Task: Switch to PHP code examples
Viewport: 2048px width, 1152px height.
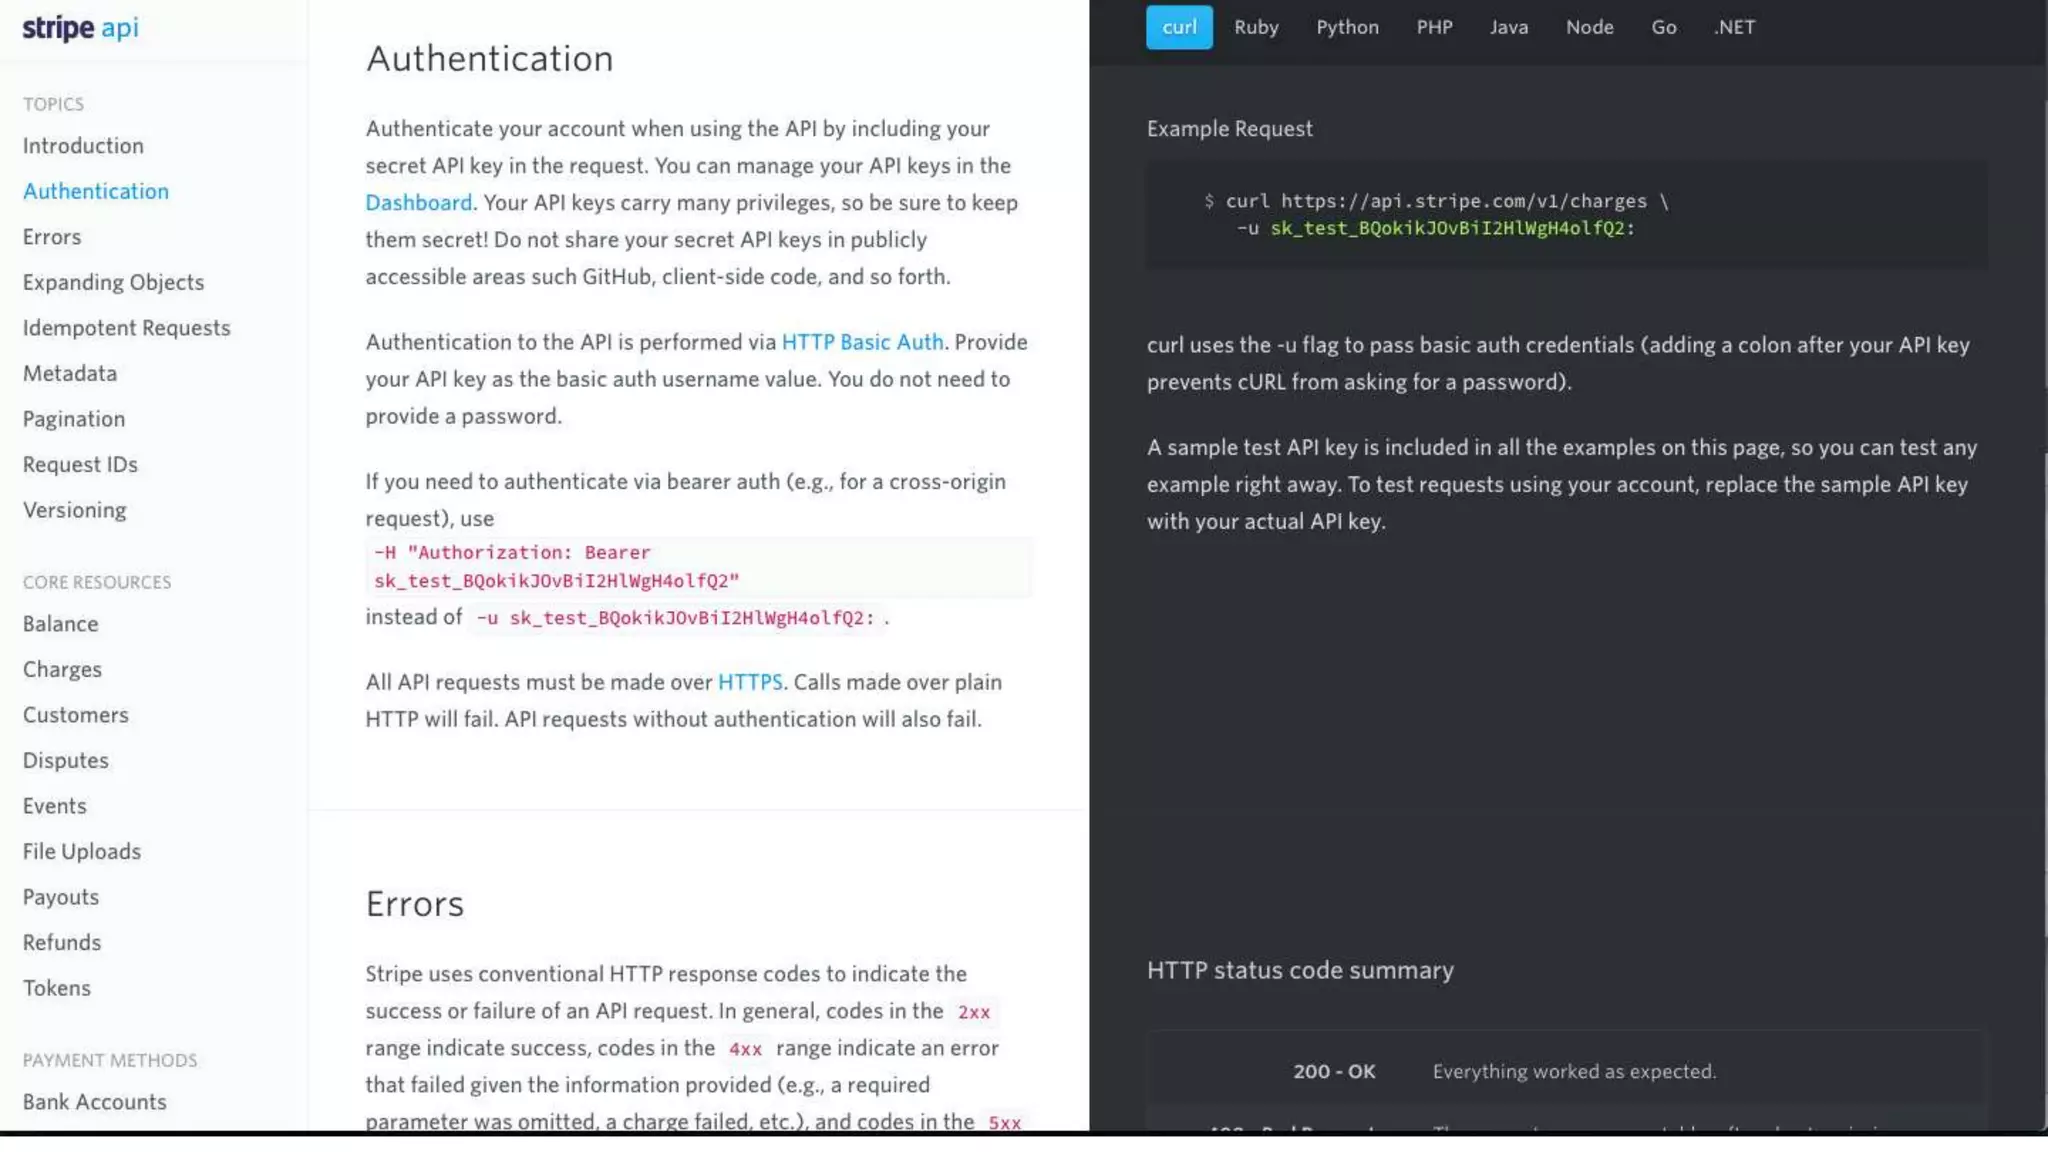Action: point(1434,27)
